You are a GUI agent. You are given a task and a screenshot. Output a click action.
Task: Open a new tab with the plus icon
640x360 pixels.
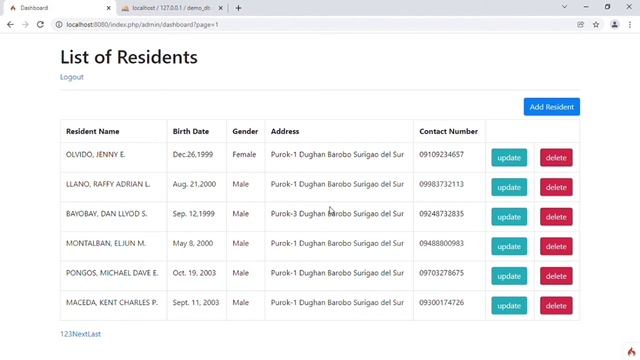238,8
